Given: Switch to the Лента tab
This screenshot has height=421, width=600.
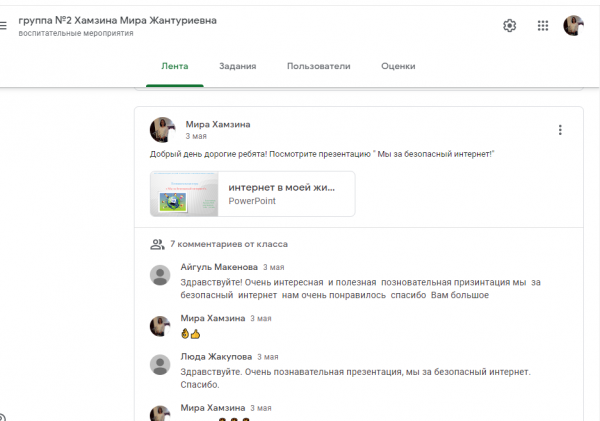Looking at the screenshot, I should [x=174, y=66].
